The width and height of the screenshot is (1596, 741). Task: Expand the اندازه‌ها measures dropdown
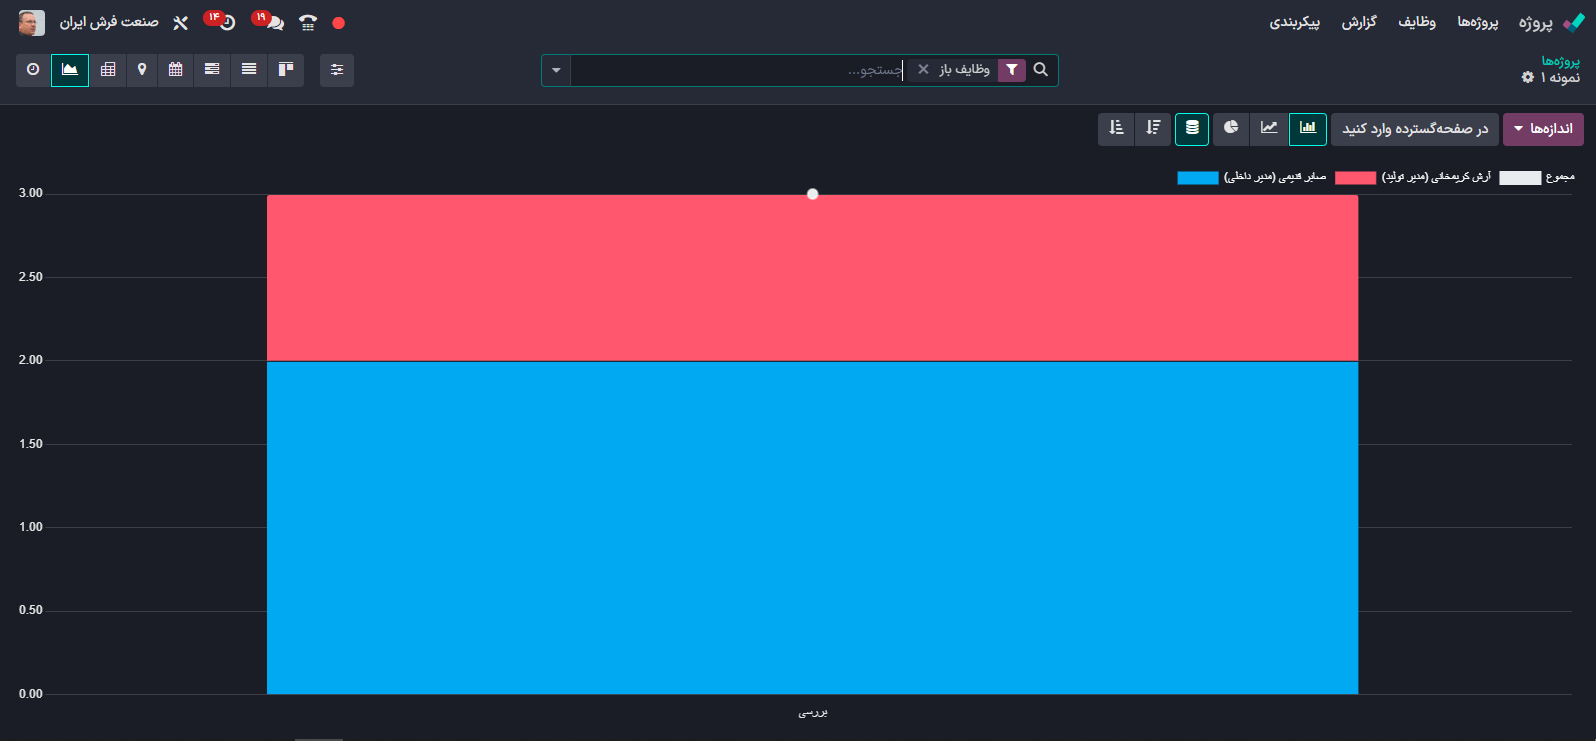coord(1543,129)
